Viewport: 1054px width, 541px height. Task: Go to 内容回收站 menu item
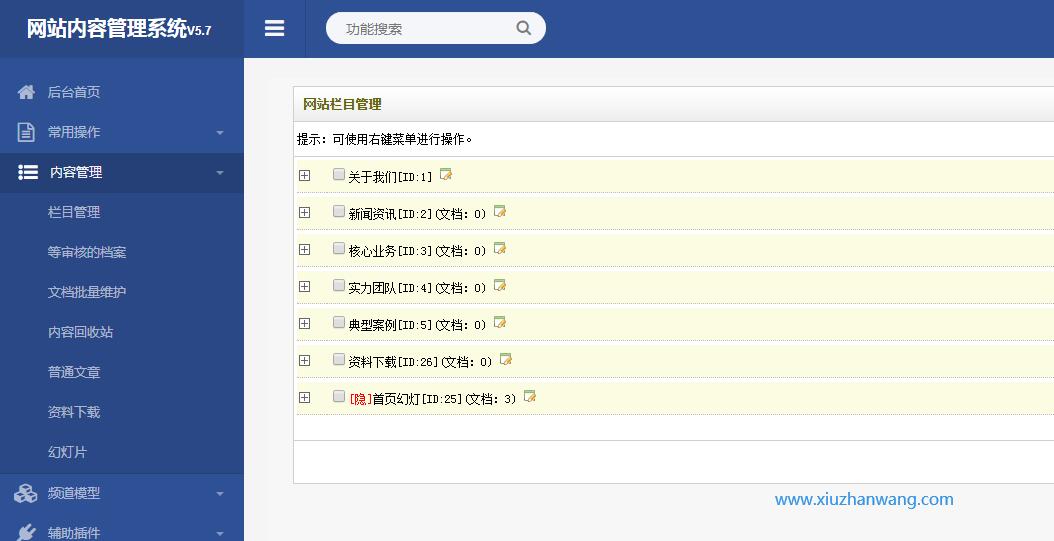[80, 332]
